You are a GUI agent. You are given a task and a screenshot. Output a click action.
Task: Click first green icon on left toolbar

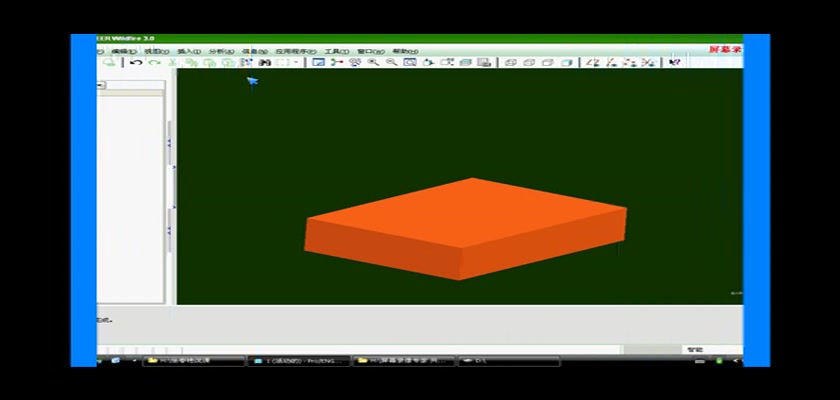(110, 63)
